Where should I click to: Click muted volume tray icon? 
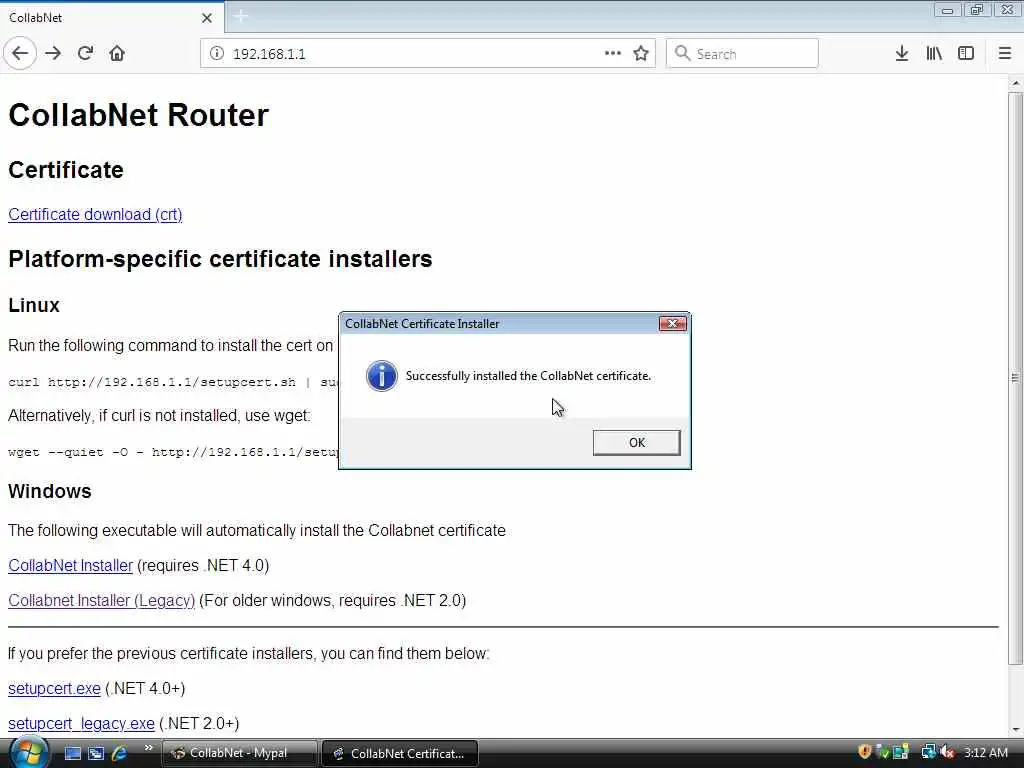(948, 752)
